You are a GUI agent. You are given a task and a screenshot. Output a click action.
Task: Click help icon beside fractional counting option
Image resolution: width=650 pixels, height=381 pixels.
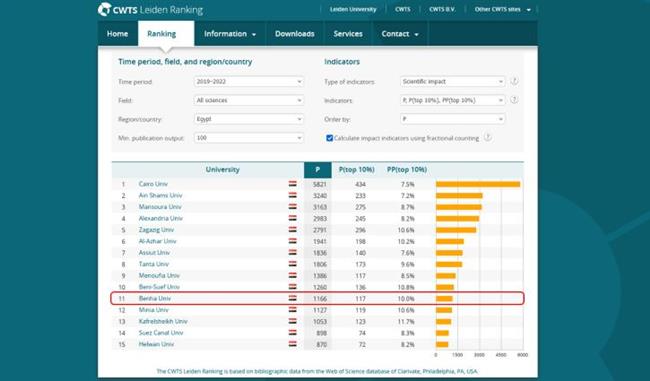click(488, 138)
